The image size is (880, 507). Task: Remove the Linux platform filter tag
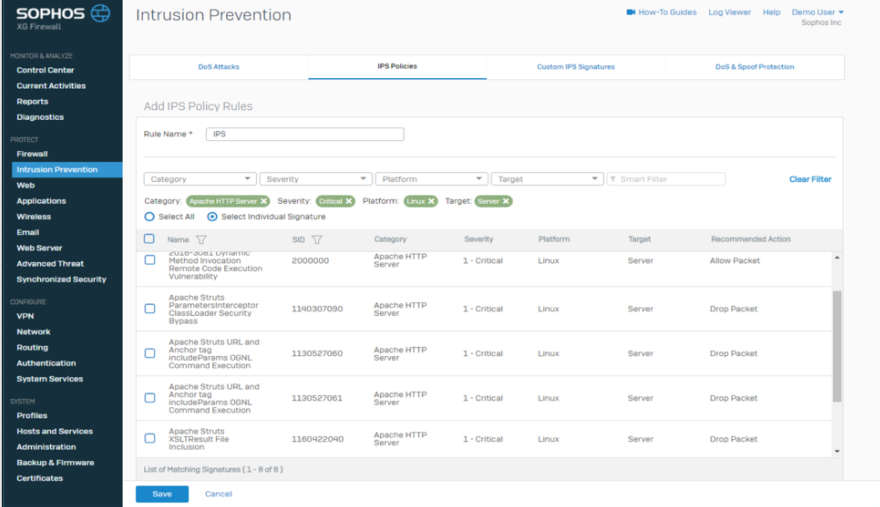click(432, 201)
